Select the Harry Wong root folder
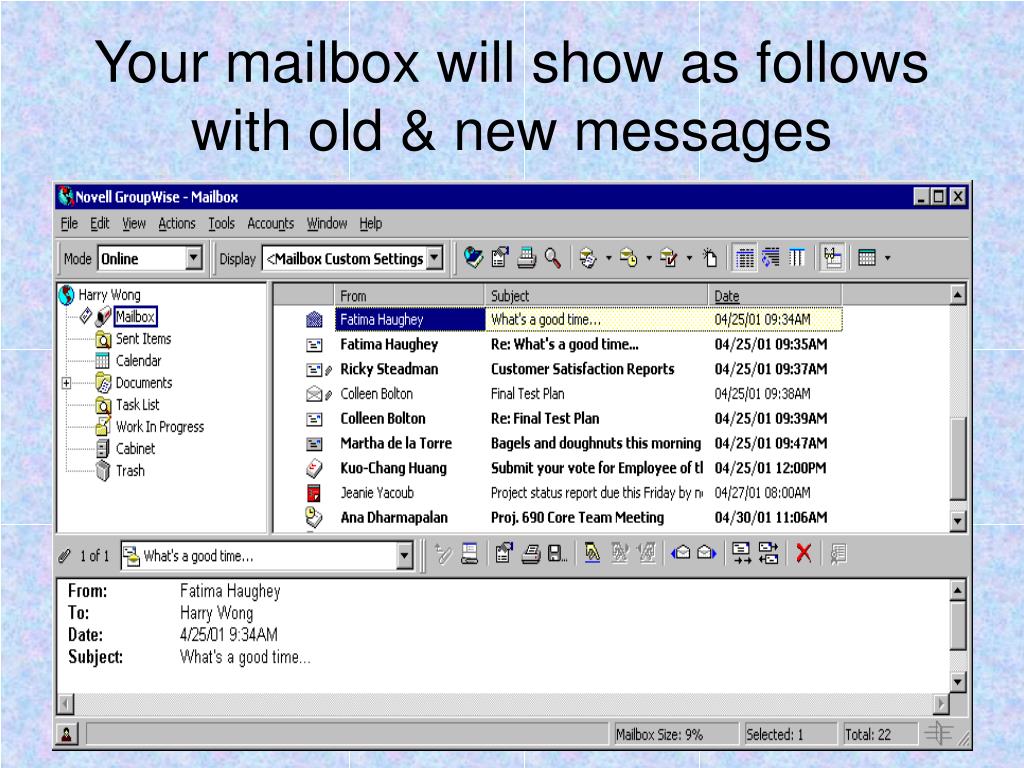This screenshot has width=1024, height=768. 109,295
